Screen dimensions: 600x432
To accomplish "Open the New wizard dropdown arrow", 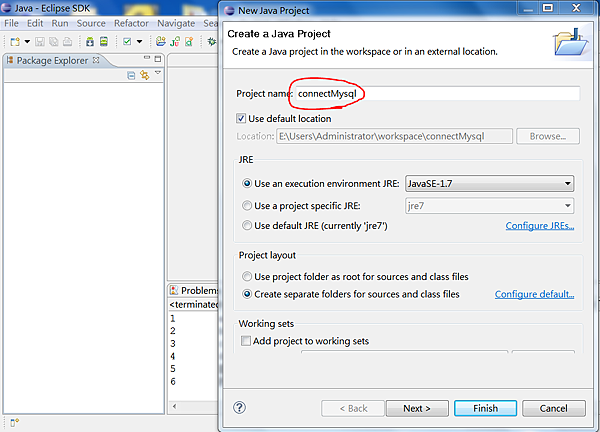I will point(27,42).
